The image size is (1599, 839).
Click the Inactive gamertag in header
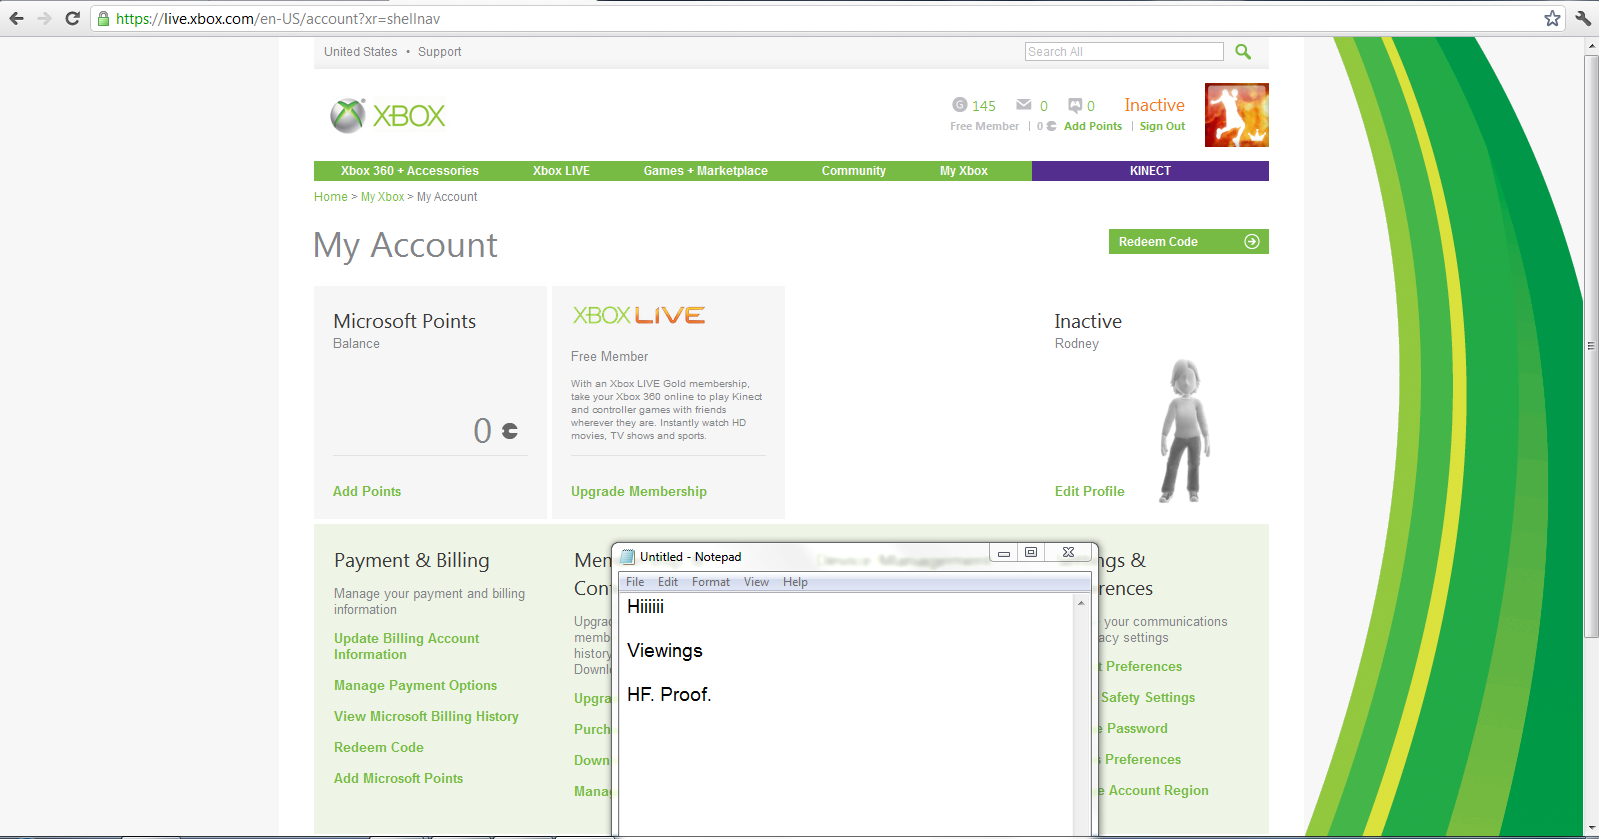(1154, 105)
